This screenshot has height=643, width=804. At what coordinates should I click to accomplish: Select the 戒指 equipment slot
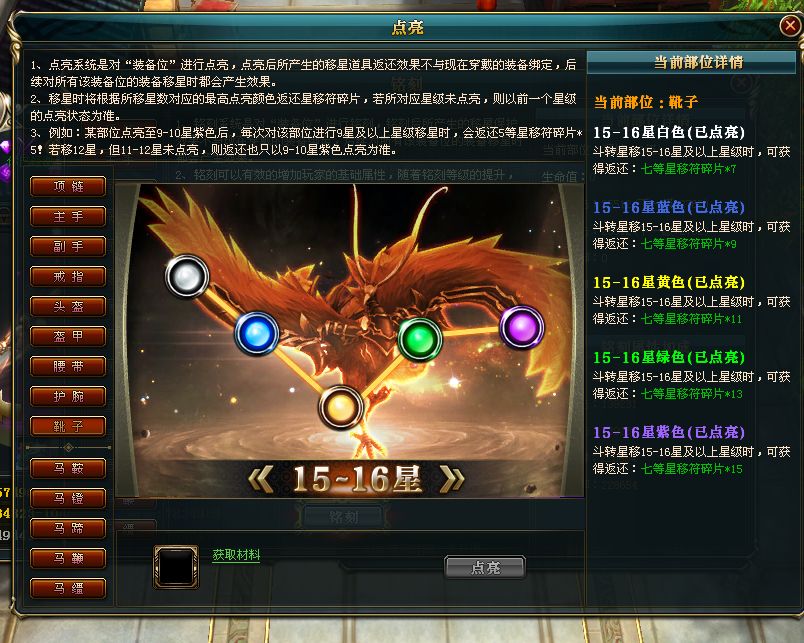[68, 276]
